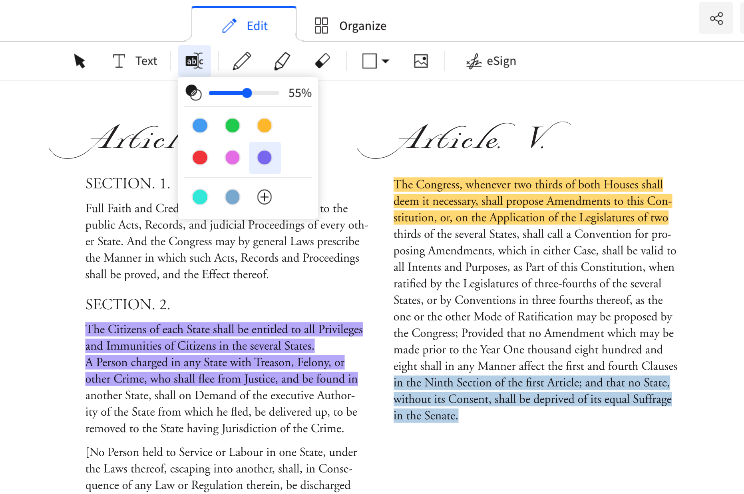Click the Text tool
Viewport: 744px width, 494px height.
pos(134,61)
